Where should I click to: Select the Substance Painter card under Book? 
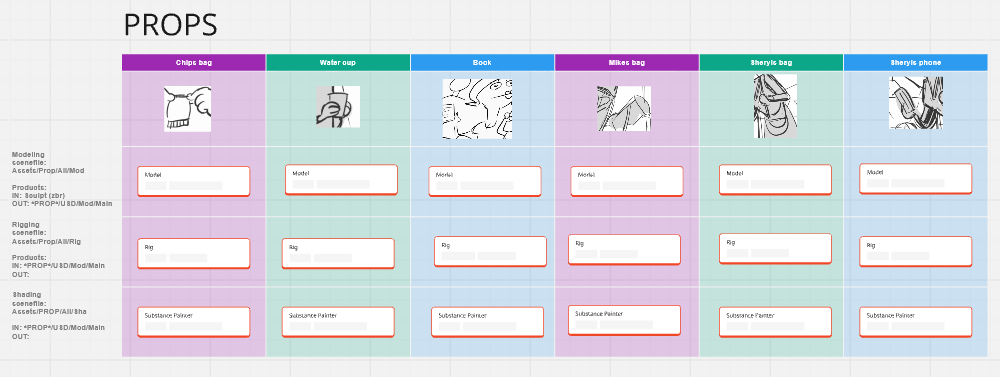487,322
